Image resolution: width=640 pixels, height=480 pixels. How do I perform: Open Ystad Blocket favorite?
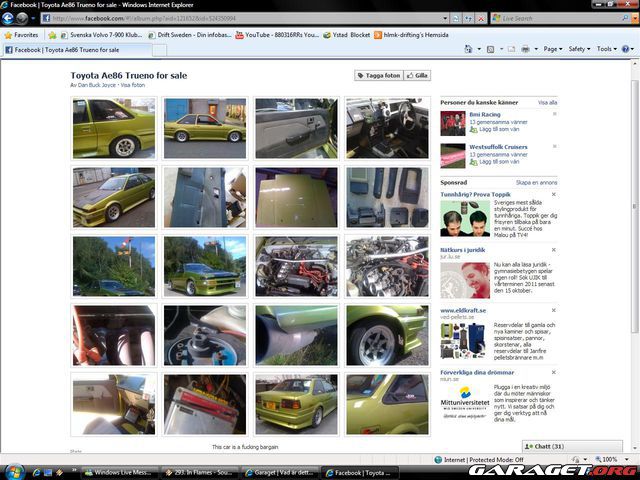(x=347, y=35)
